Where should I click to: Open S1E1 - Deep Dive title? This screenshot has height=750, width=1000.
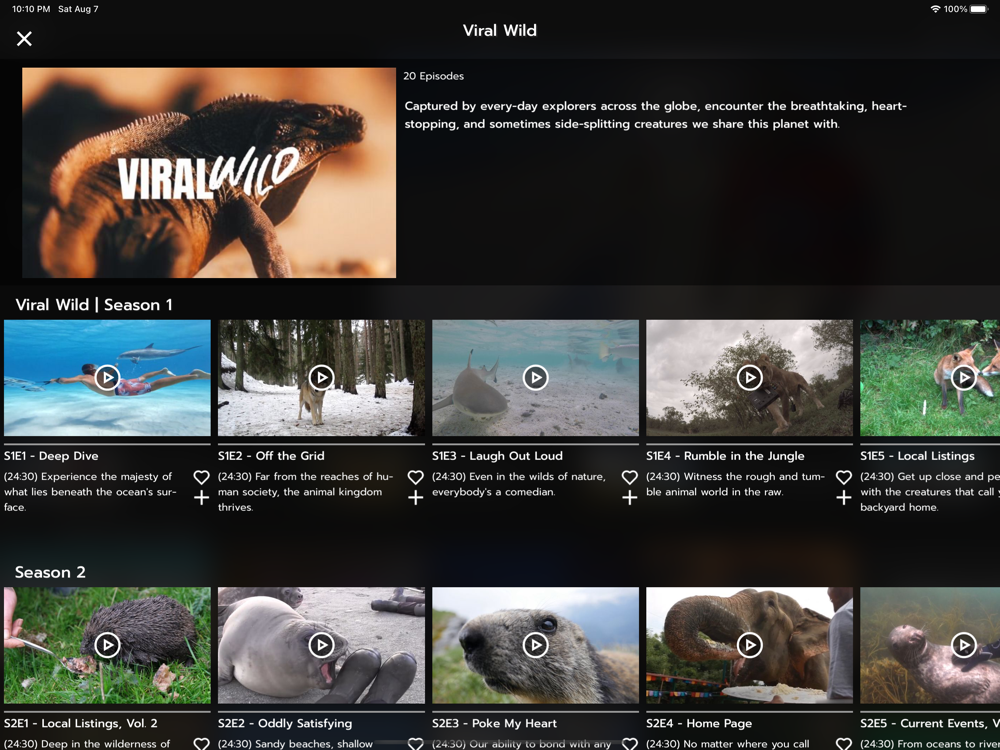tap(51, 456)
